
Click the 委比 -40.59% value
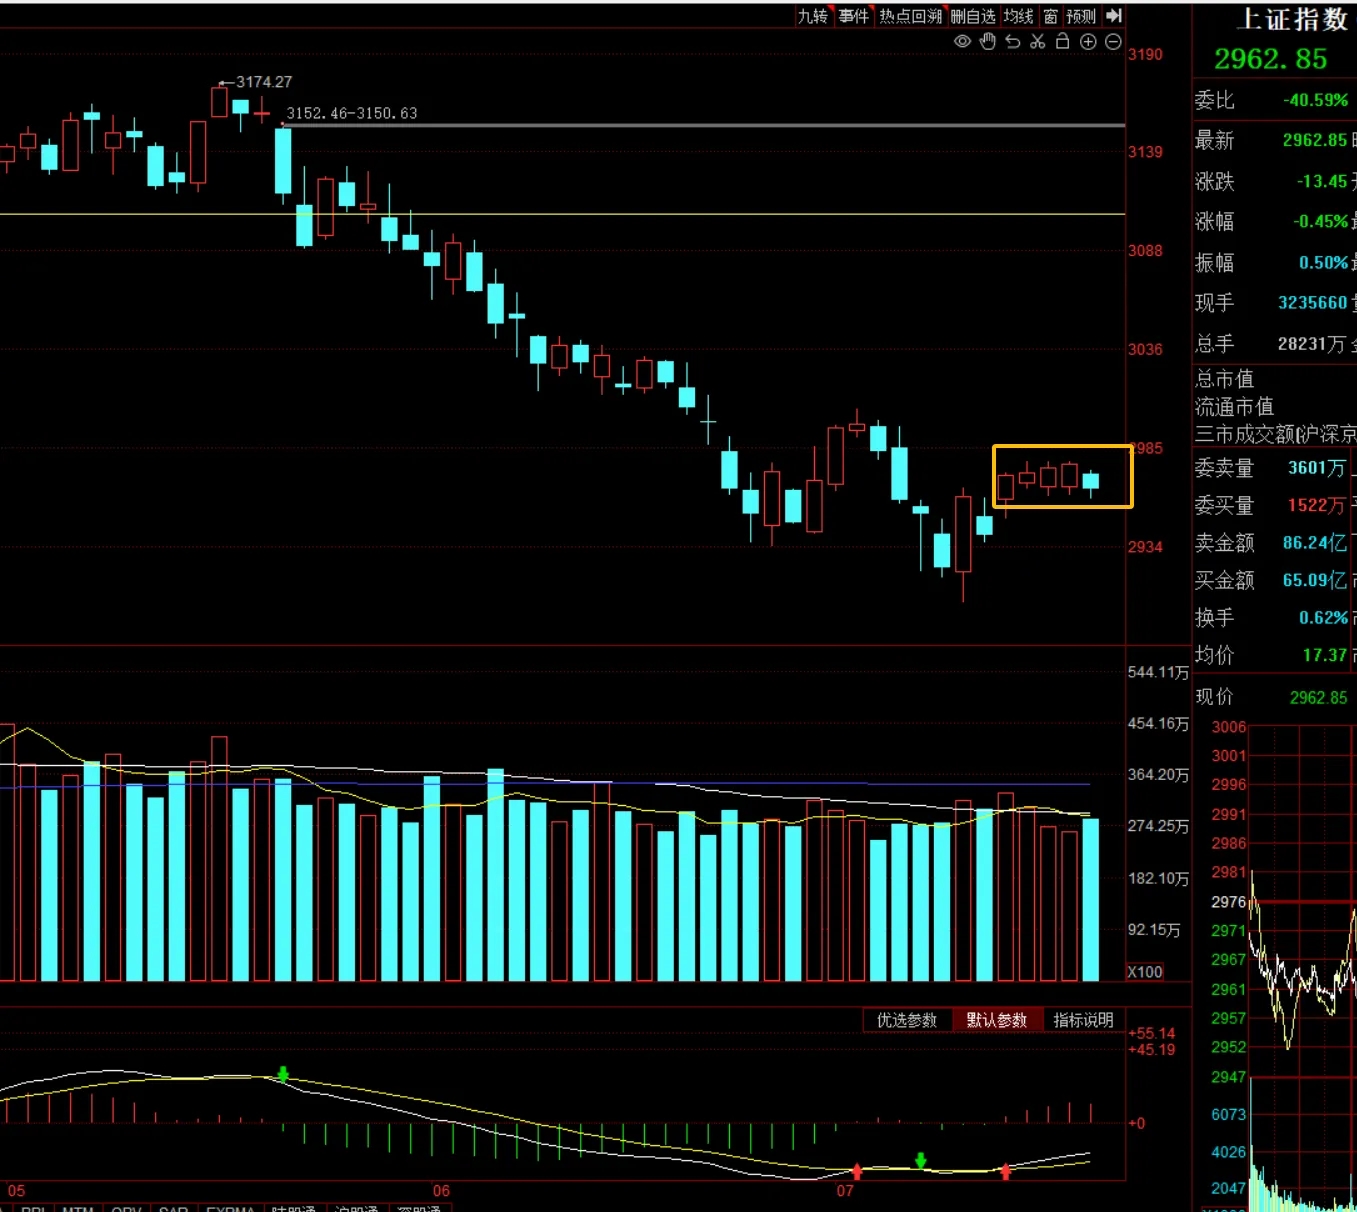click(x=1315, y=100)
